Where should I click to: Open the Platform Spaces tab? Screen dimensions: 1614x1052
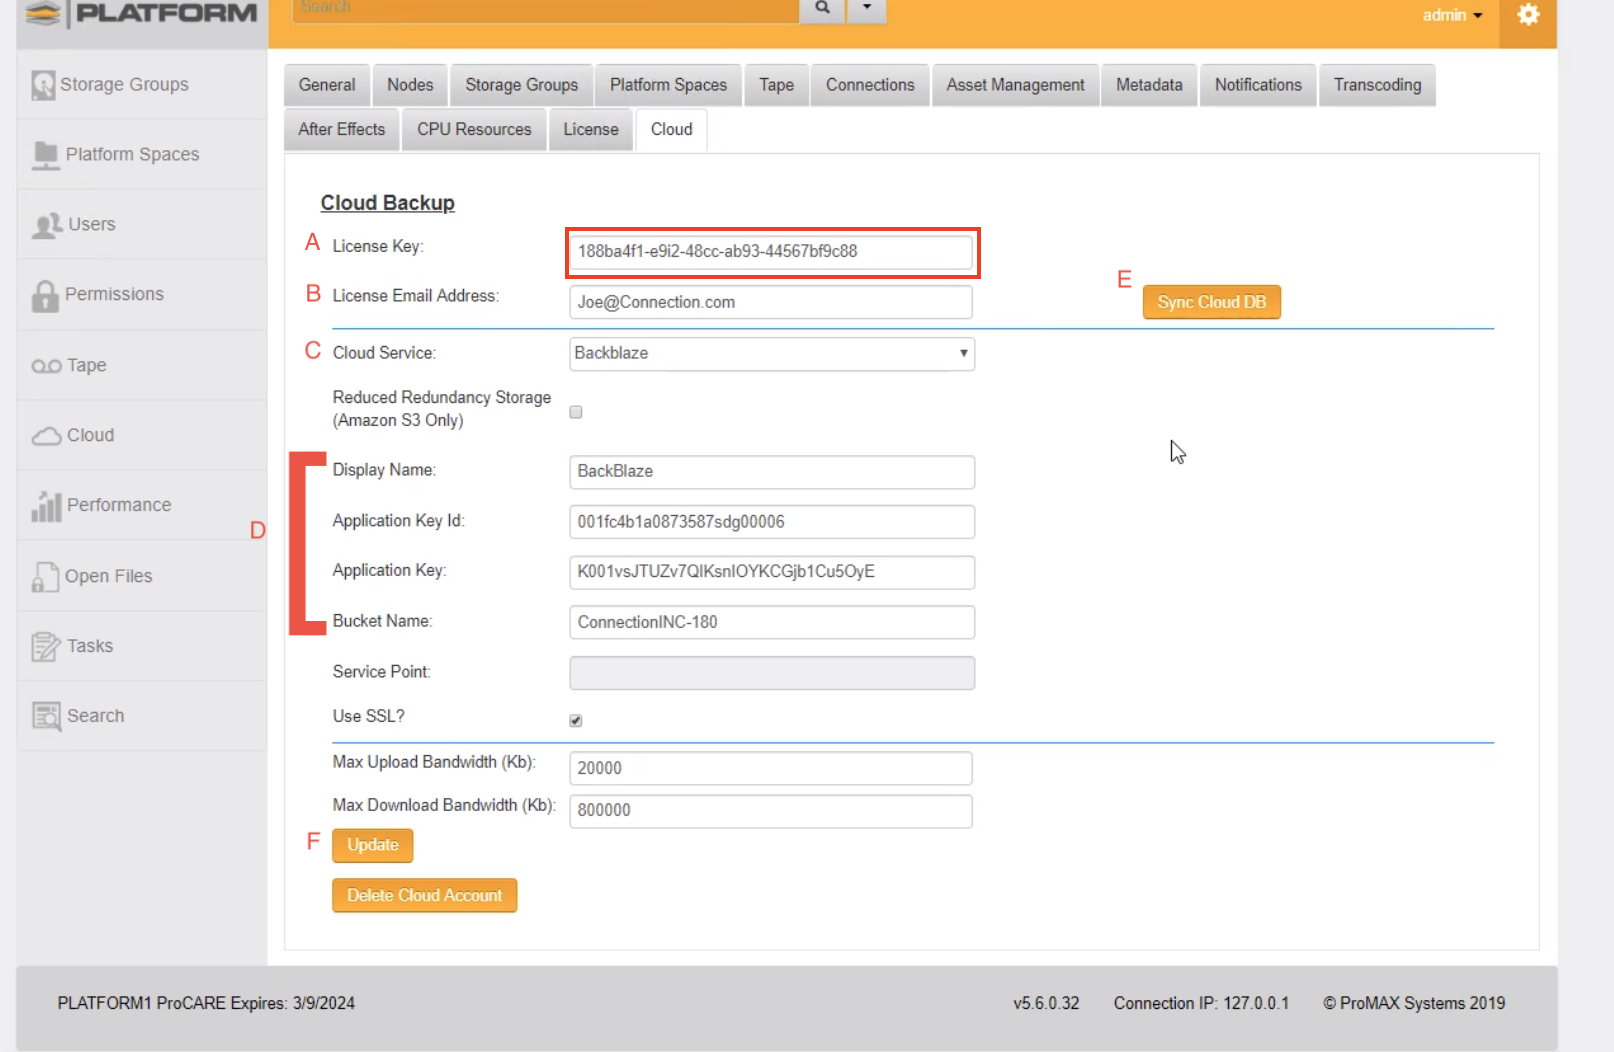click(x=669, y=85)
